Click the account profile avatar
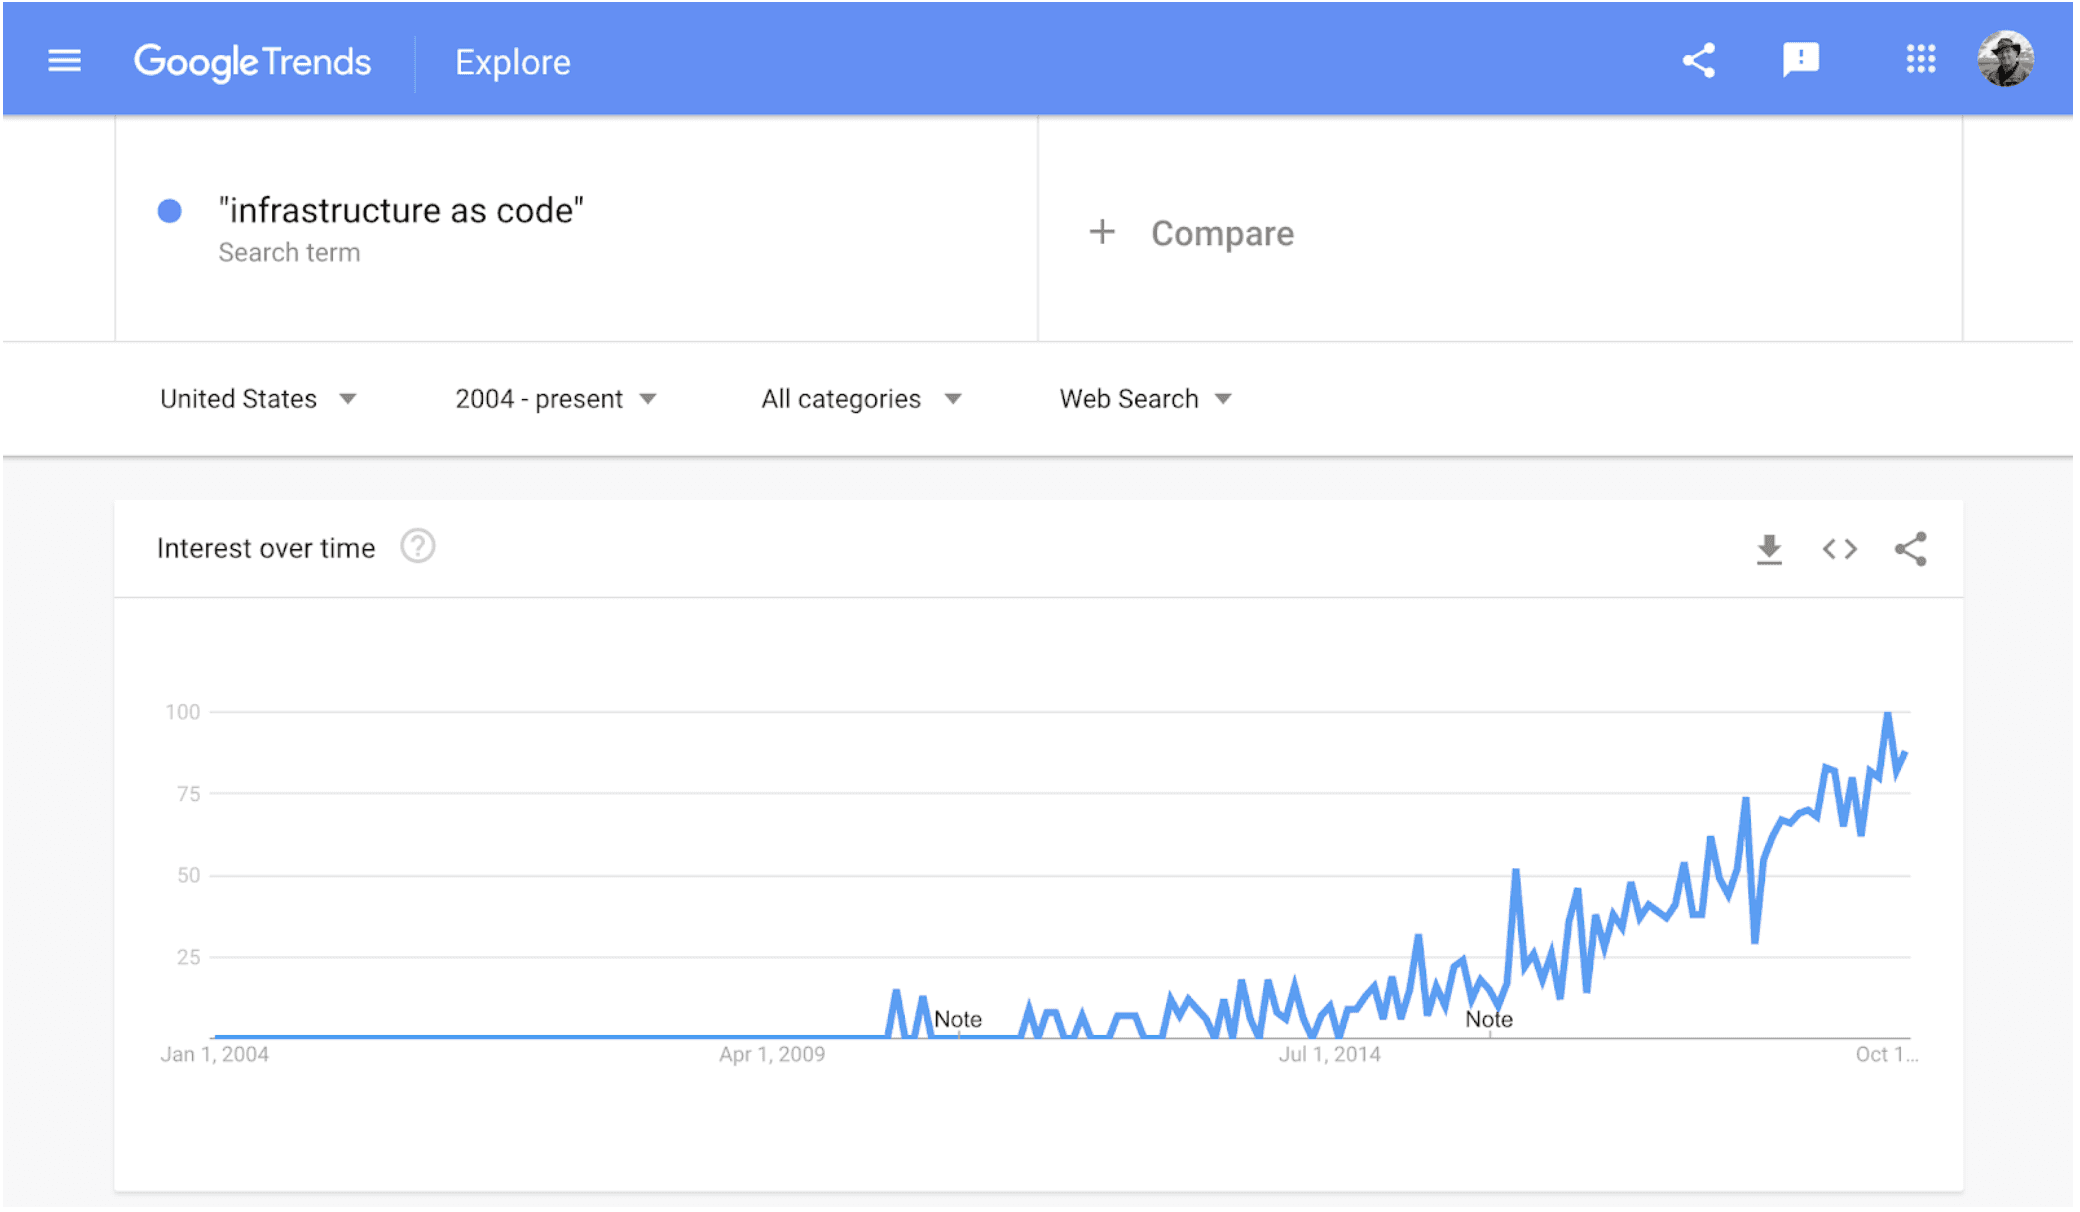 click(2005, 59)
